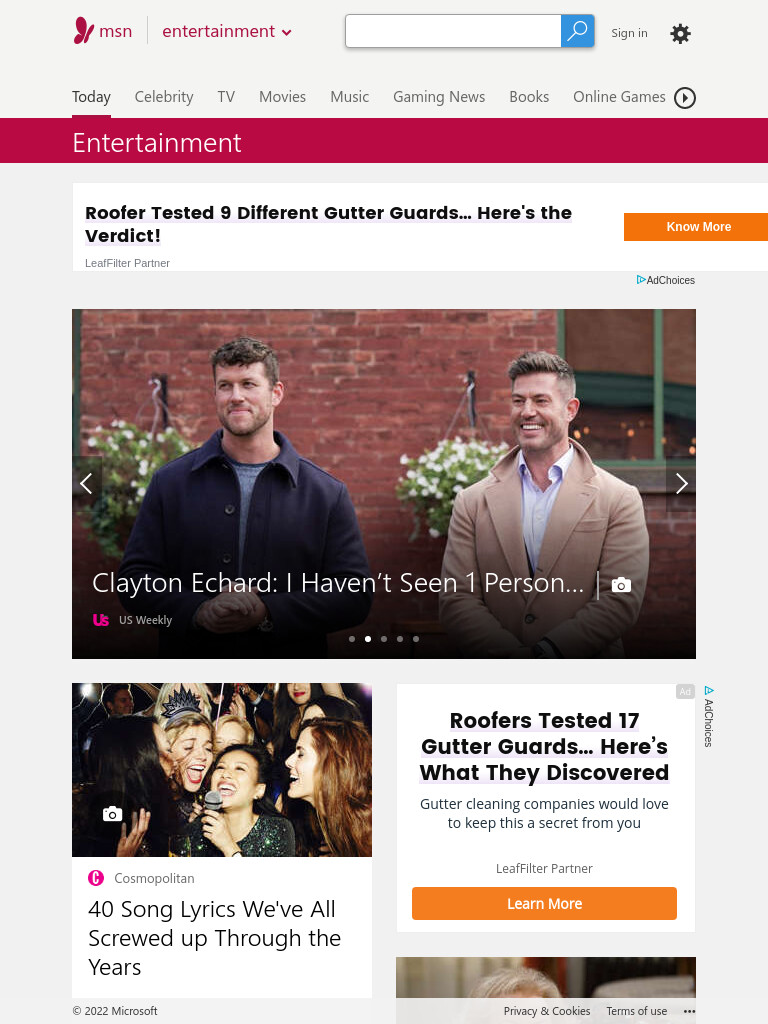This screenshot has height=1024, width=768.
Task: Switch to the Gaming News tab
Action: tap(439, 97)
